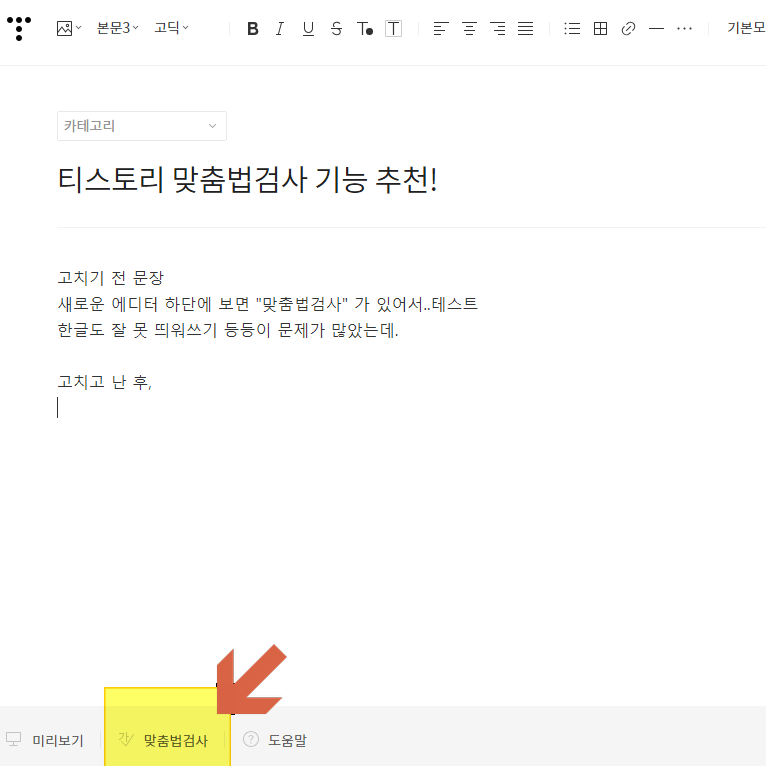Insert a horizontal divider line

pyautogui.click(x=656, y=29)
